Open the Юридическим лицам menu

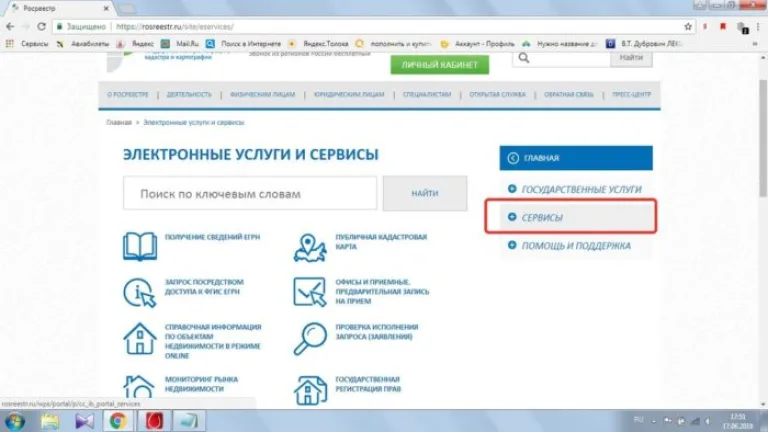349,95
